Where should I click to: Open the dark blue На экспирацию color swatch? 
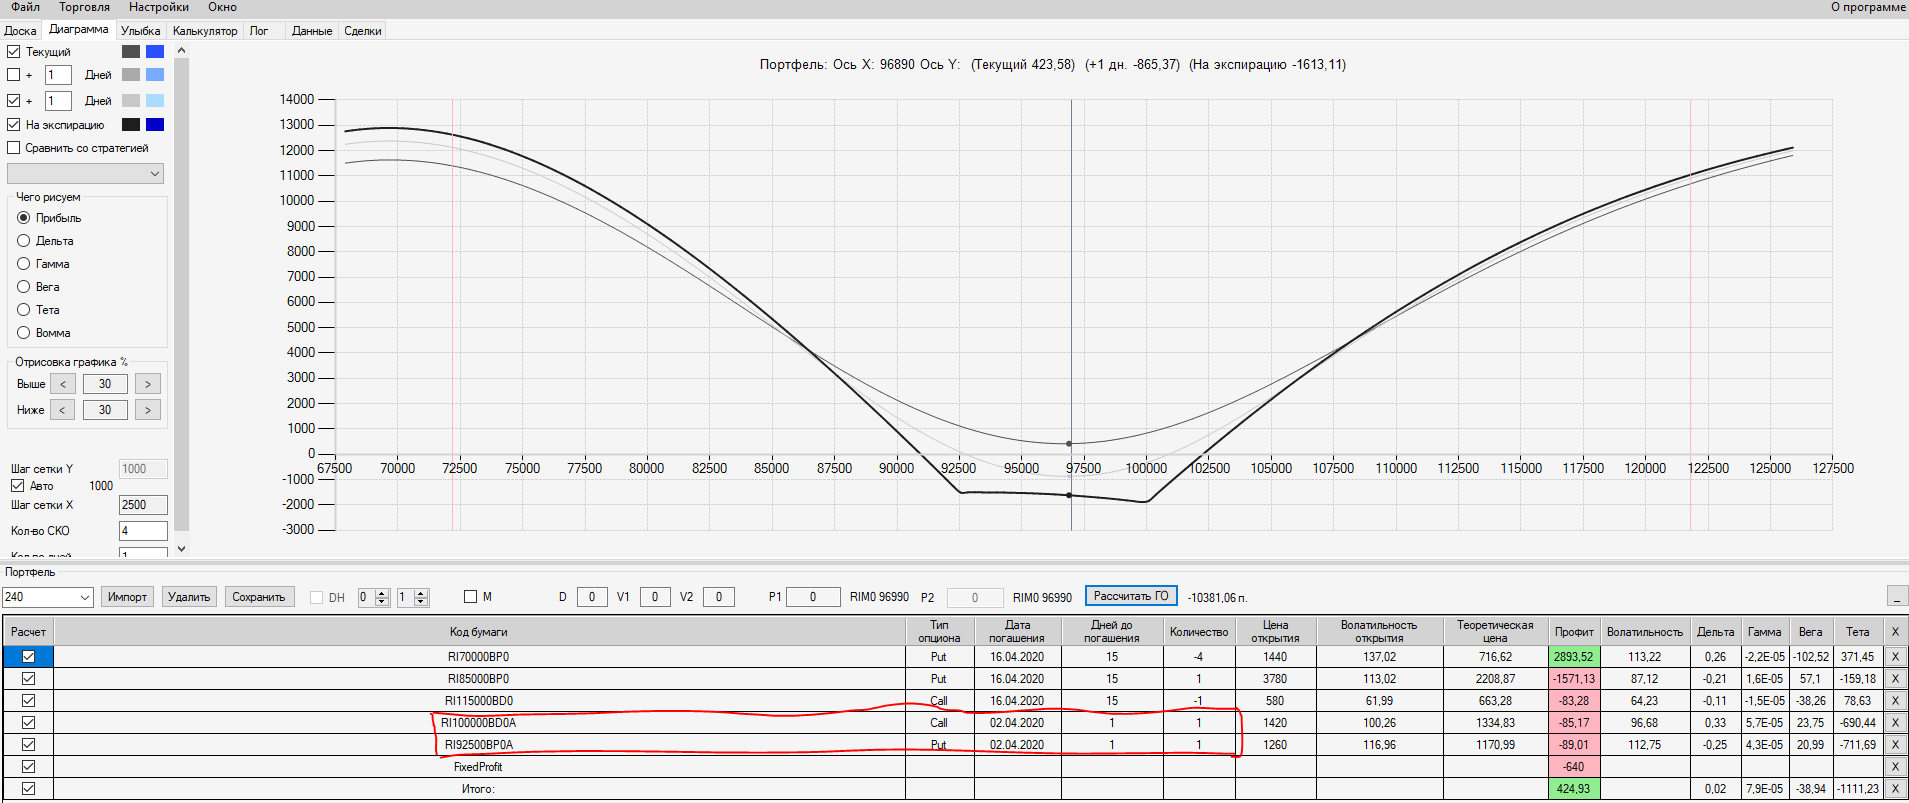tap(155, 125)
